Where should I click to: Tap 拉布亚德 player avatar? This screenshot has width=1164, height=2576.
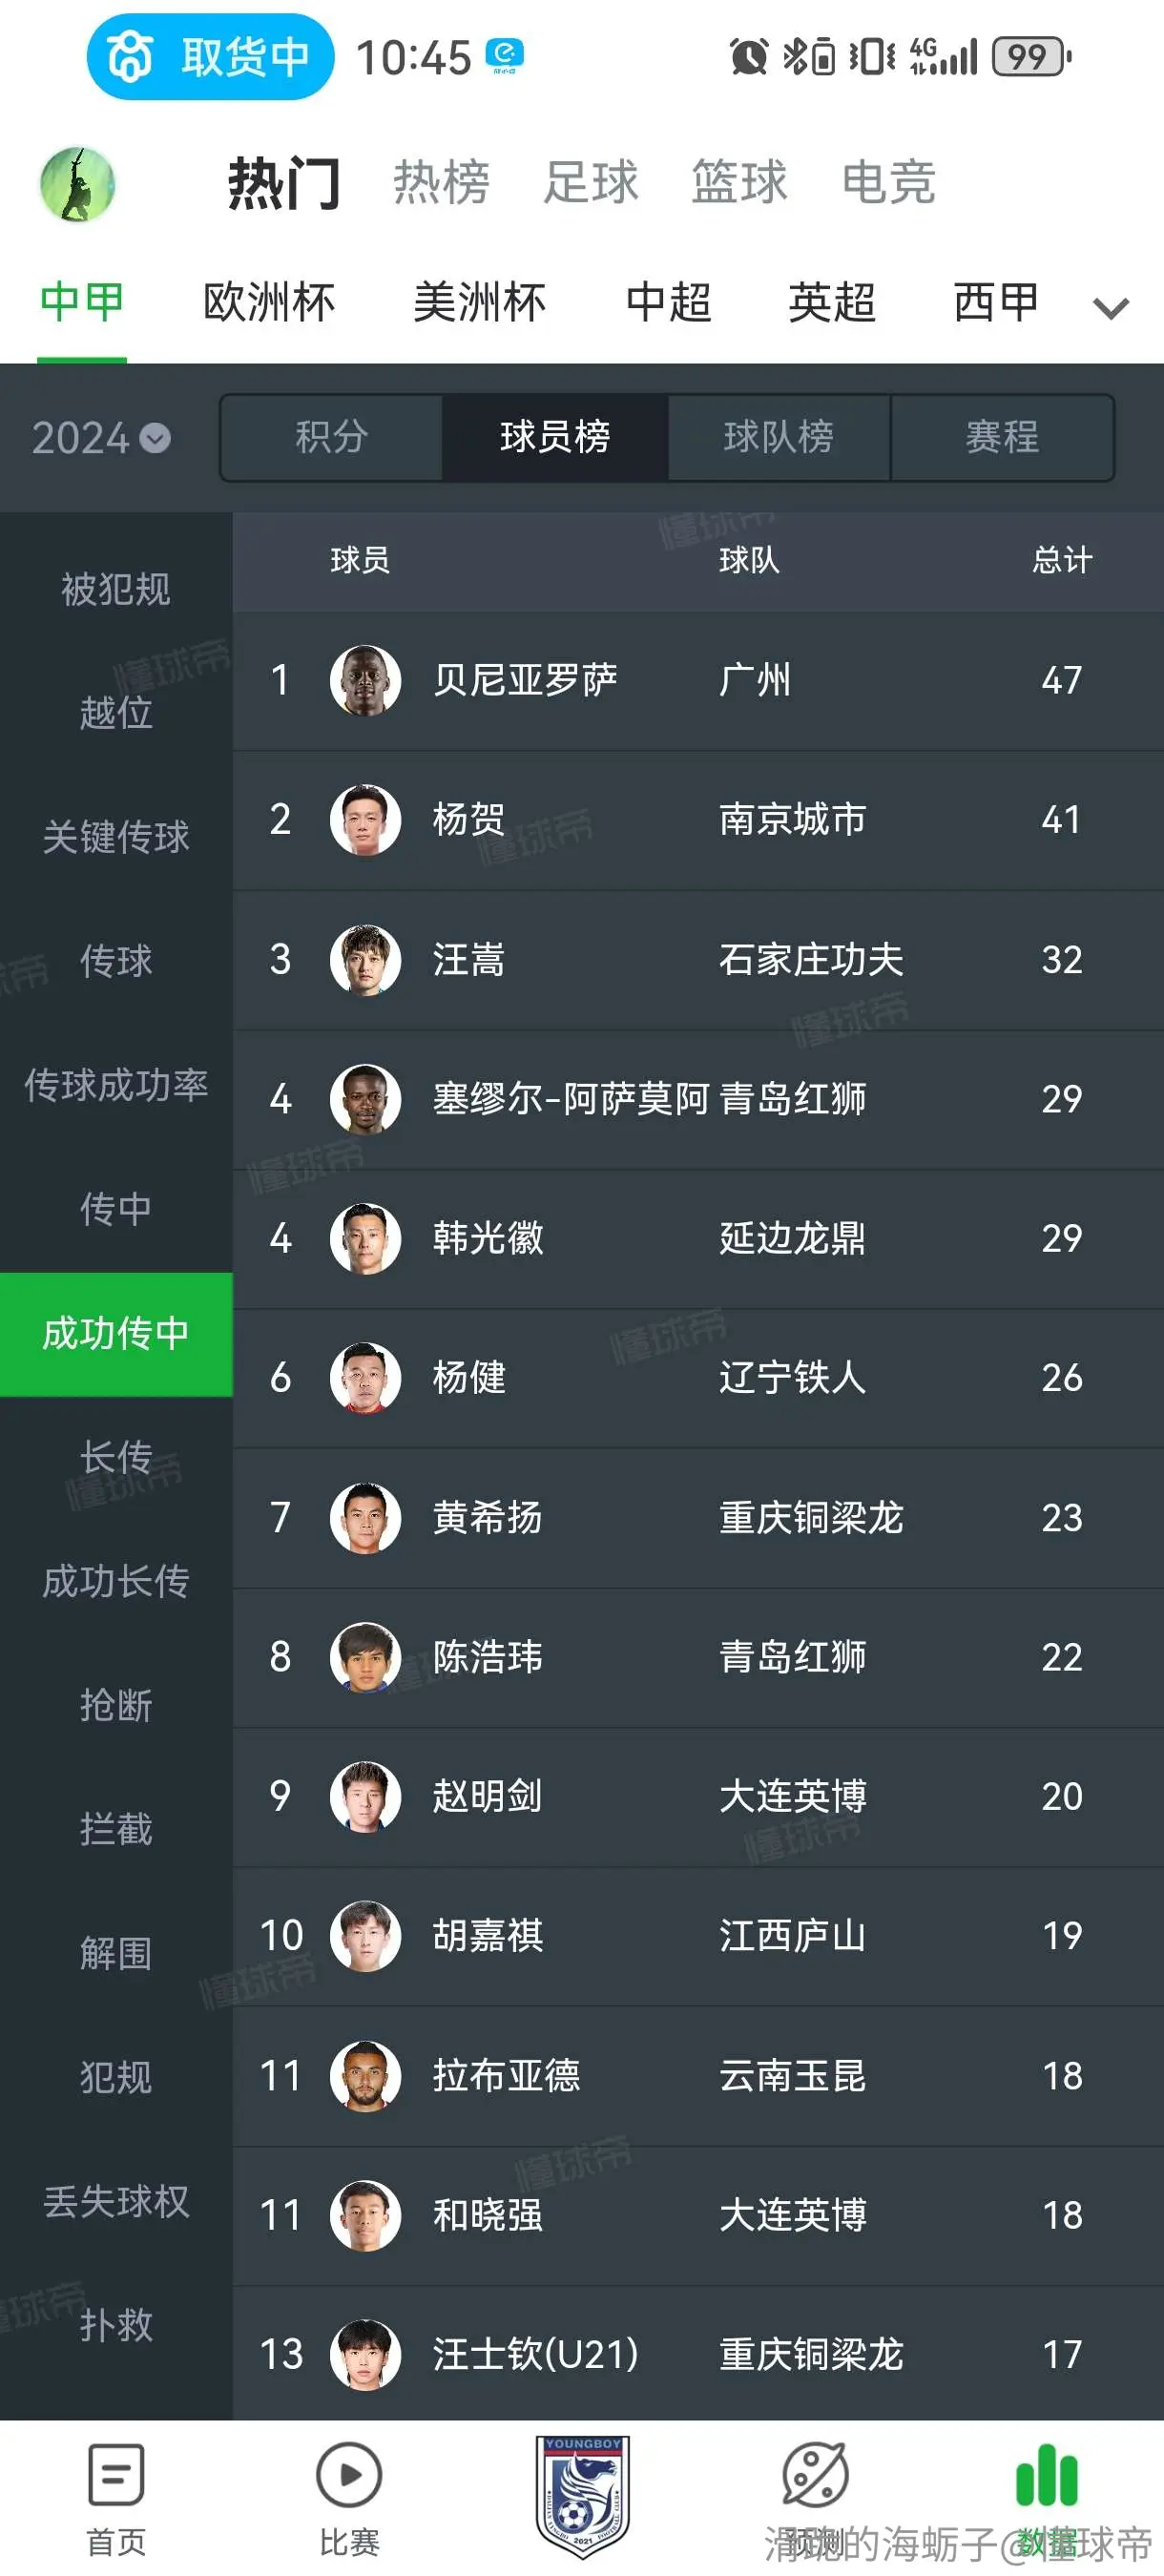tap(365, 2076)
